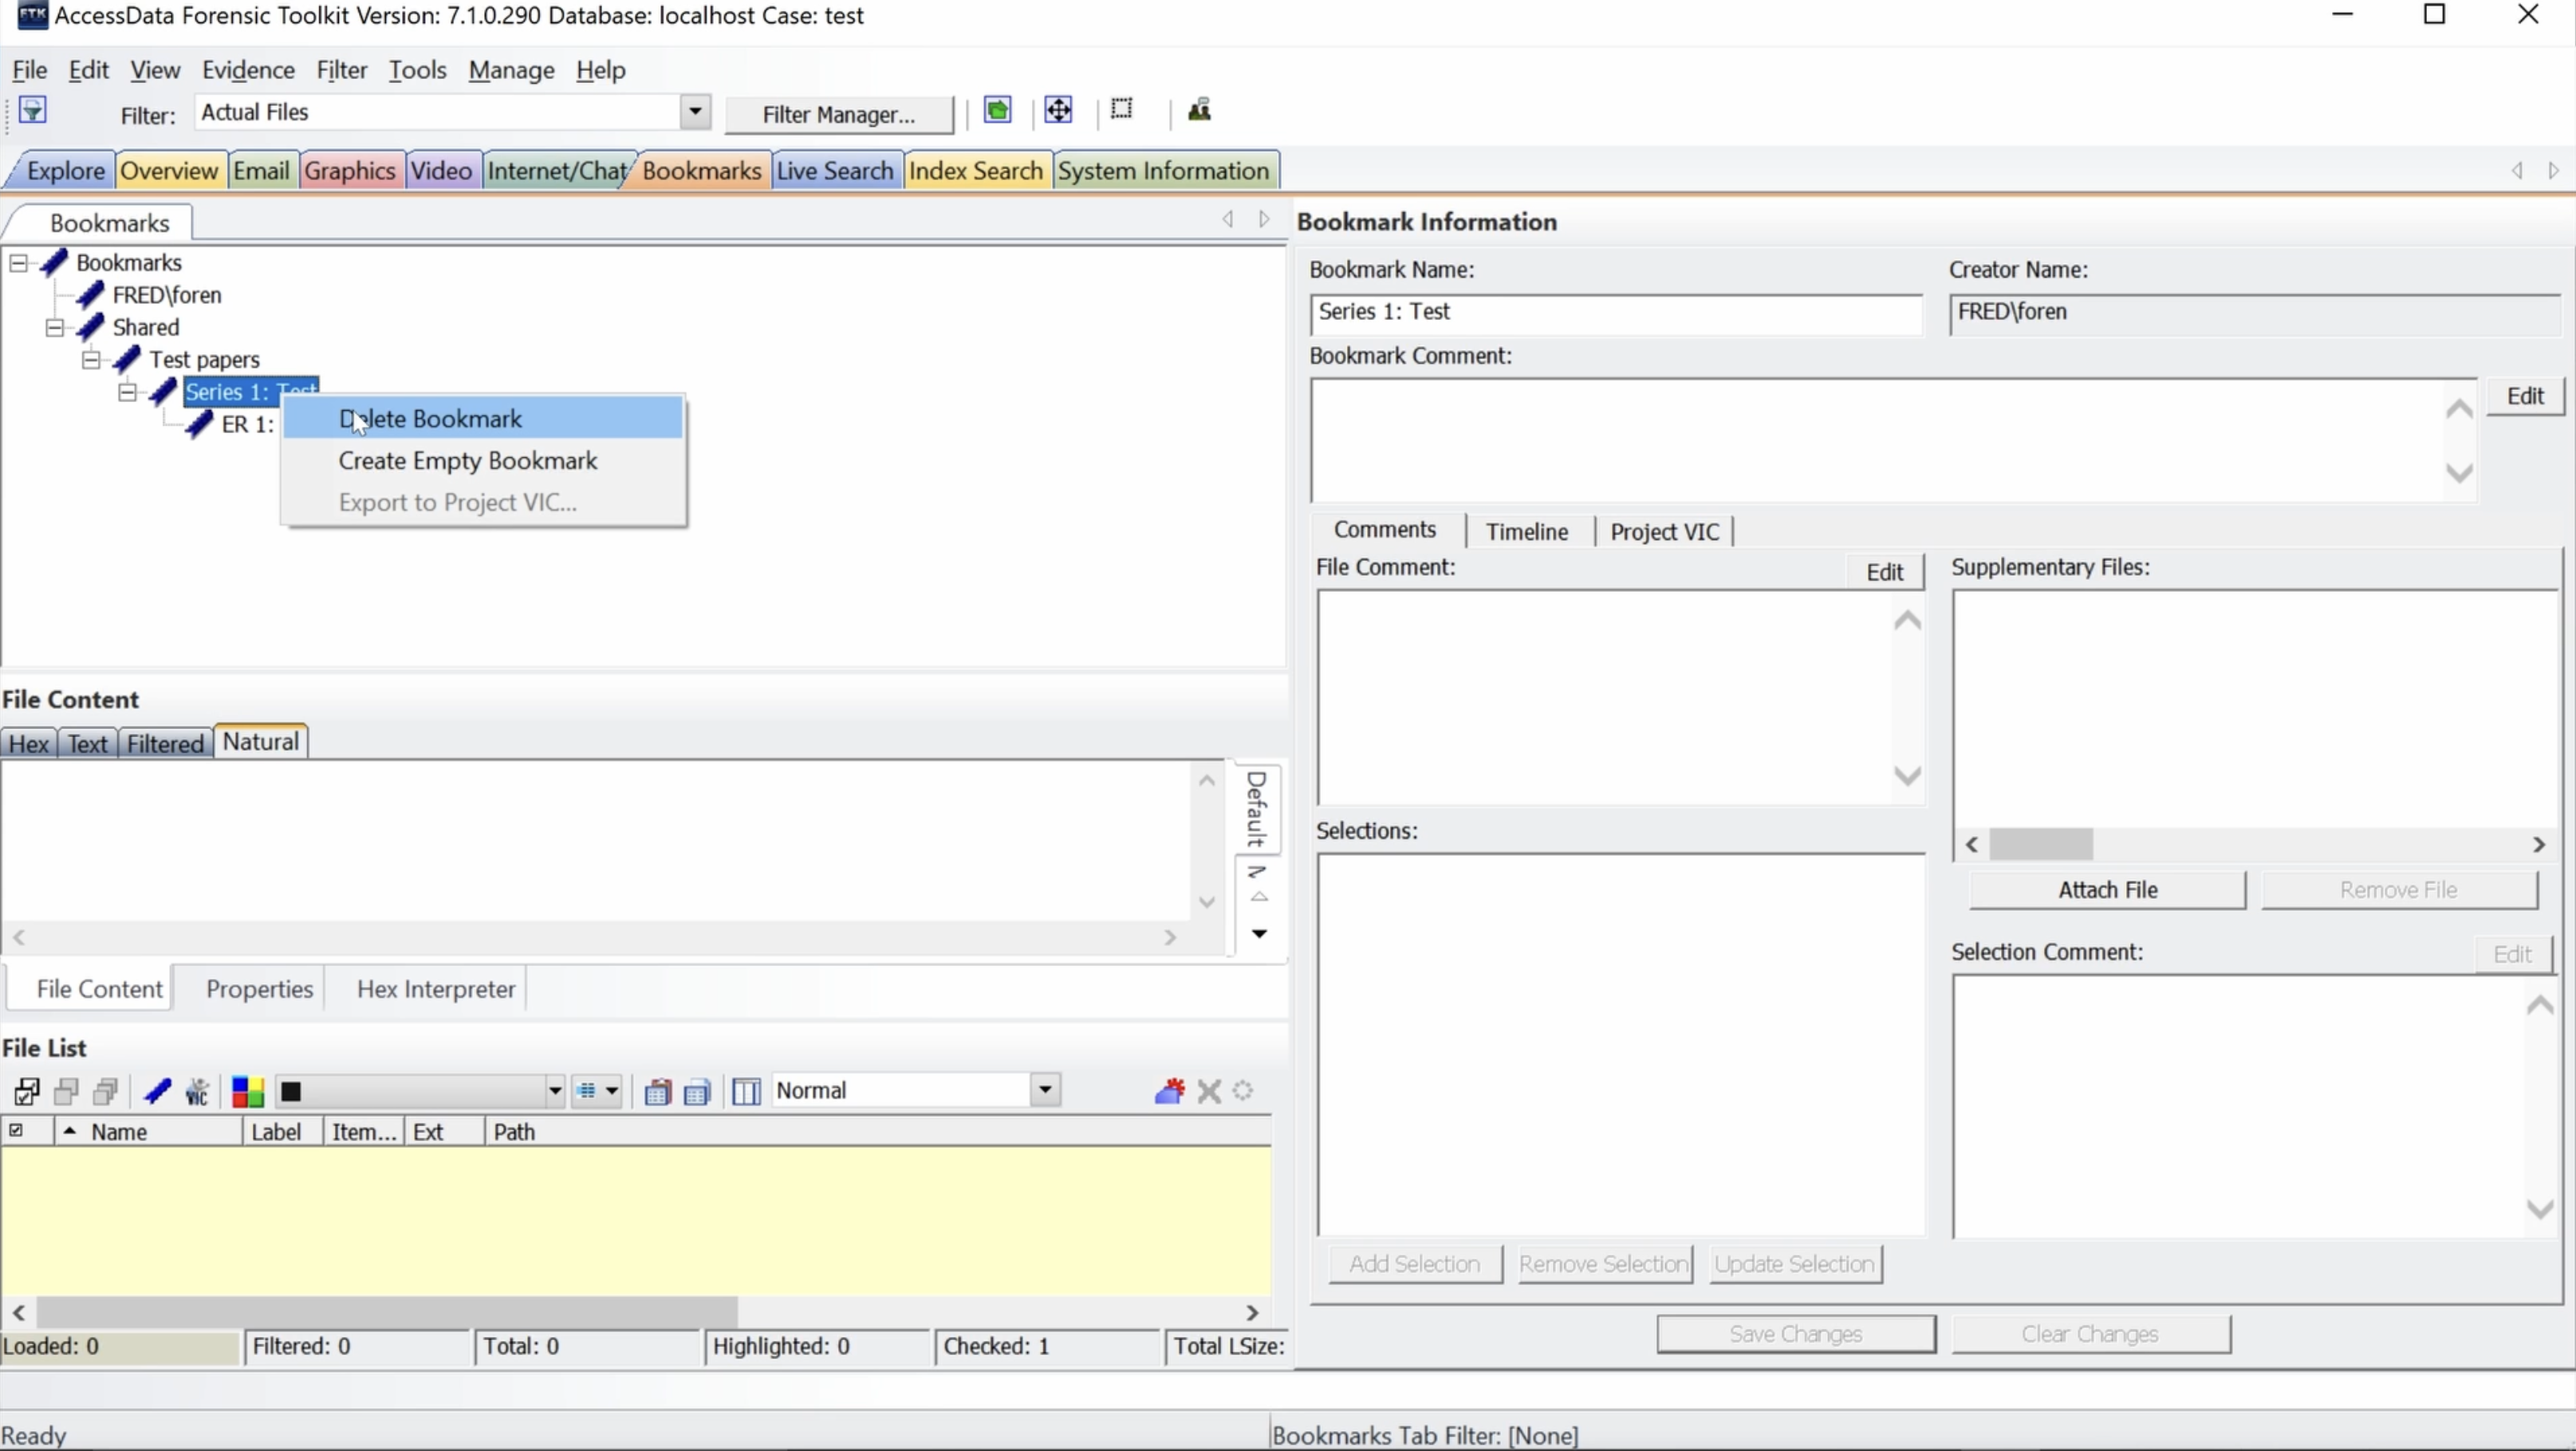The height and width of the screenshot is (1451, 2576).
Task: Open the Manage menu
Action: click(x=511, y=70)
